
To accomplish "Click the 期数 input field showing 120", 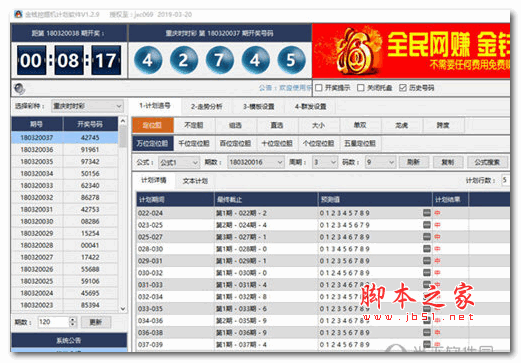I will pyautogui.click(x=53, y=322).
